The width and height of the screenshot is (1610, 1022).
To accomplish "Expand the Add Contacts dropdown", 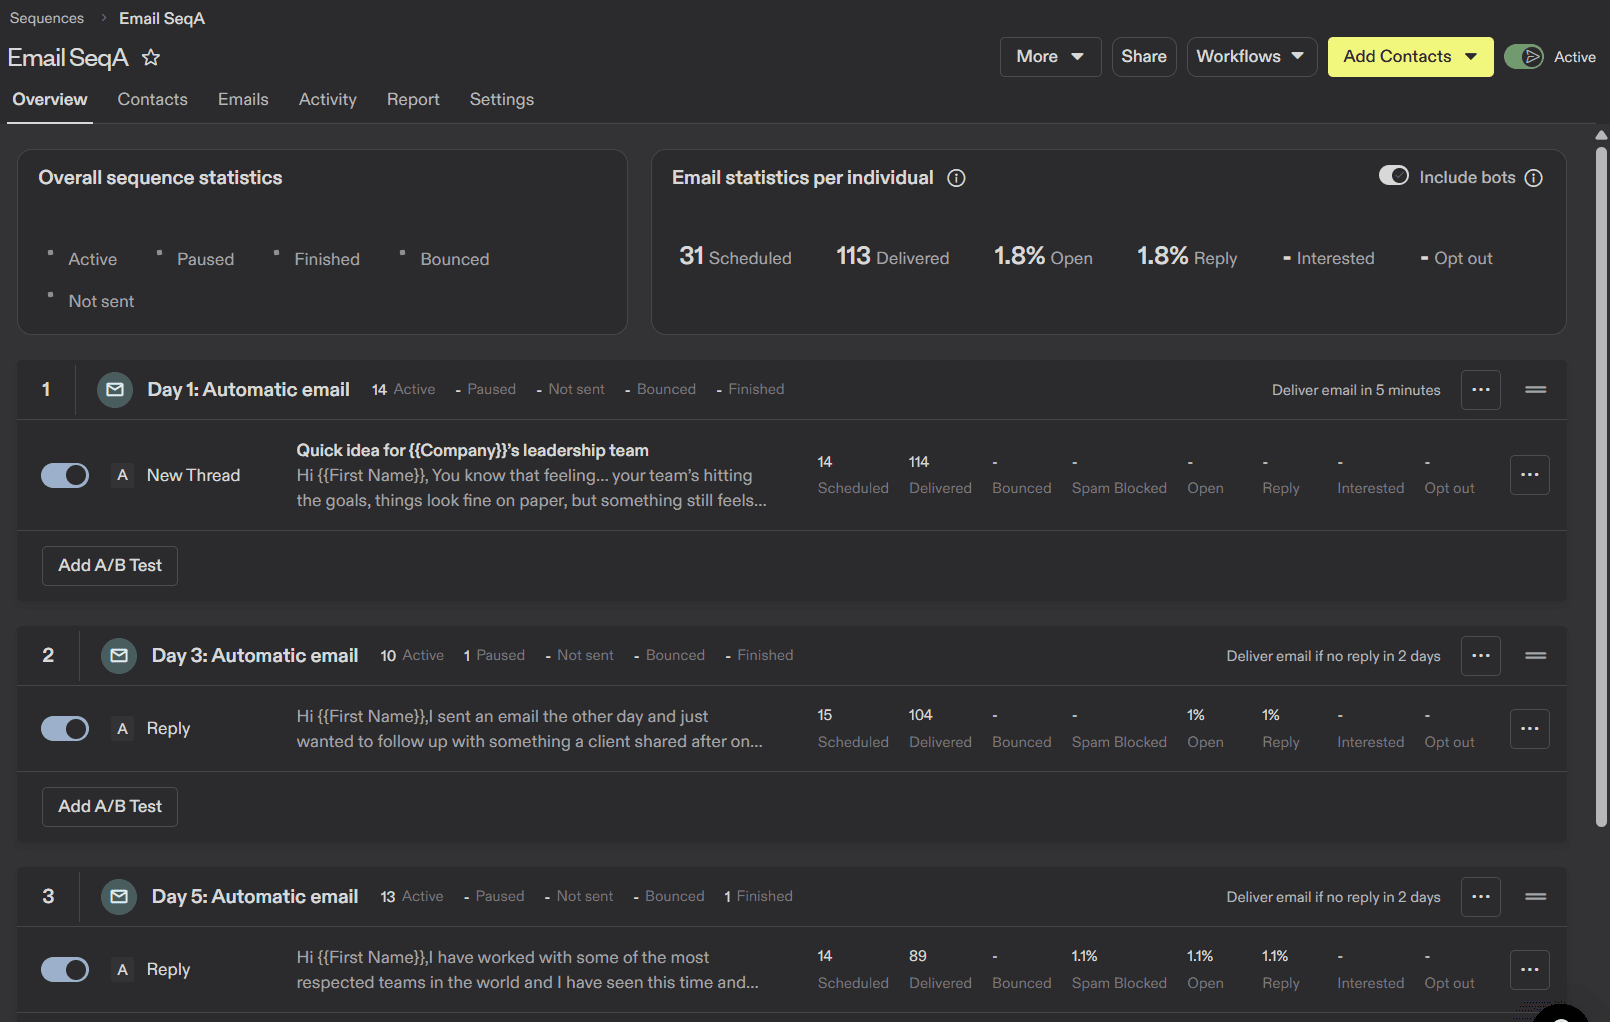I will [1410, 57].
